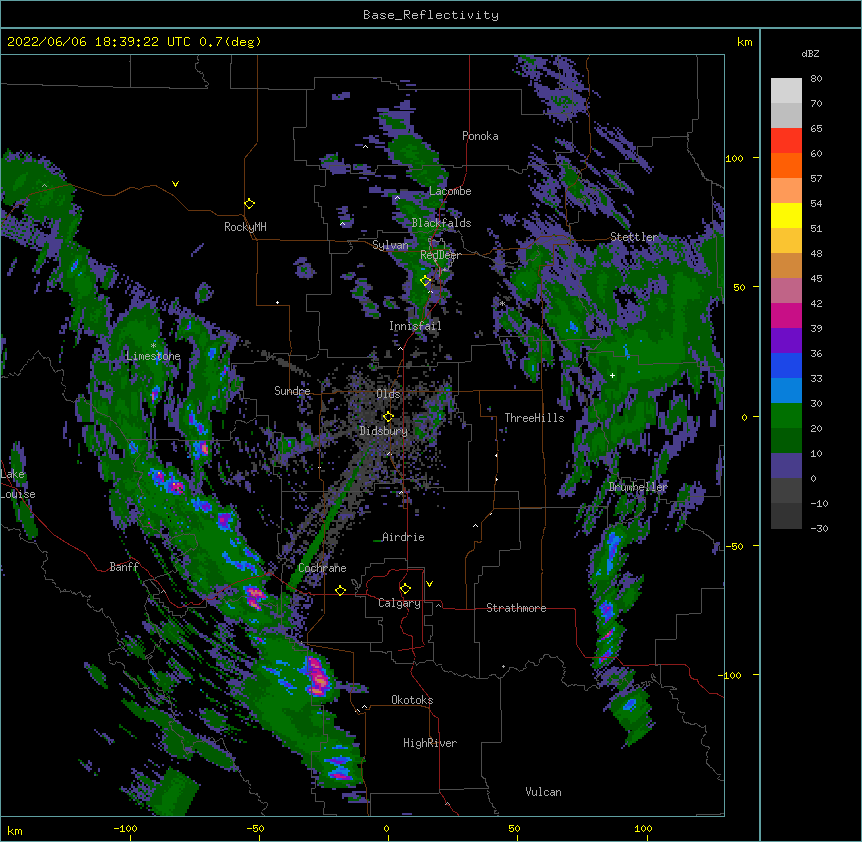Click the yellow radar marker near RockyMH
The image size is (862, 842).
coord(249,204)
